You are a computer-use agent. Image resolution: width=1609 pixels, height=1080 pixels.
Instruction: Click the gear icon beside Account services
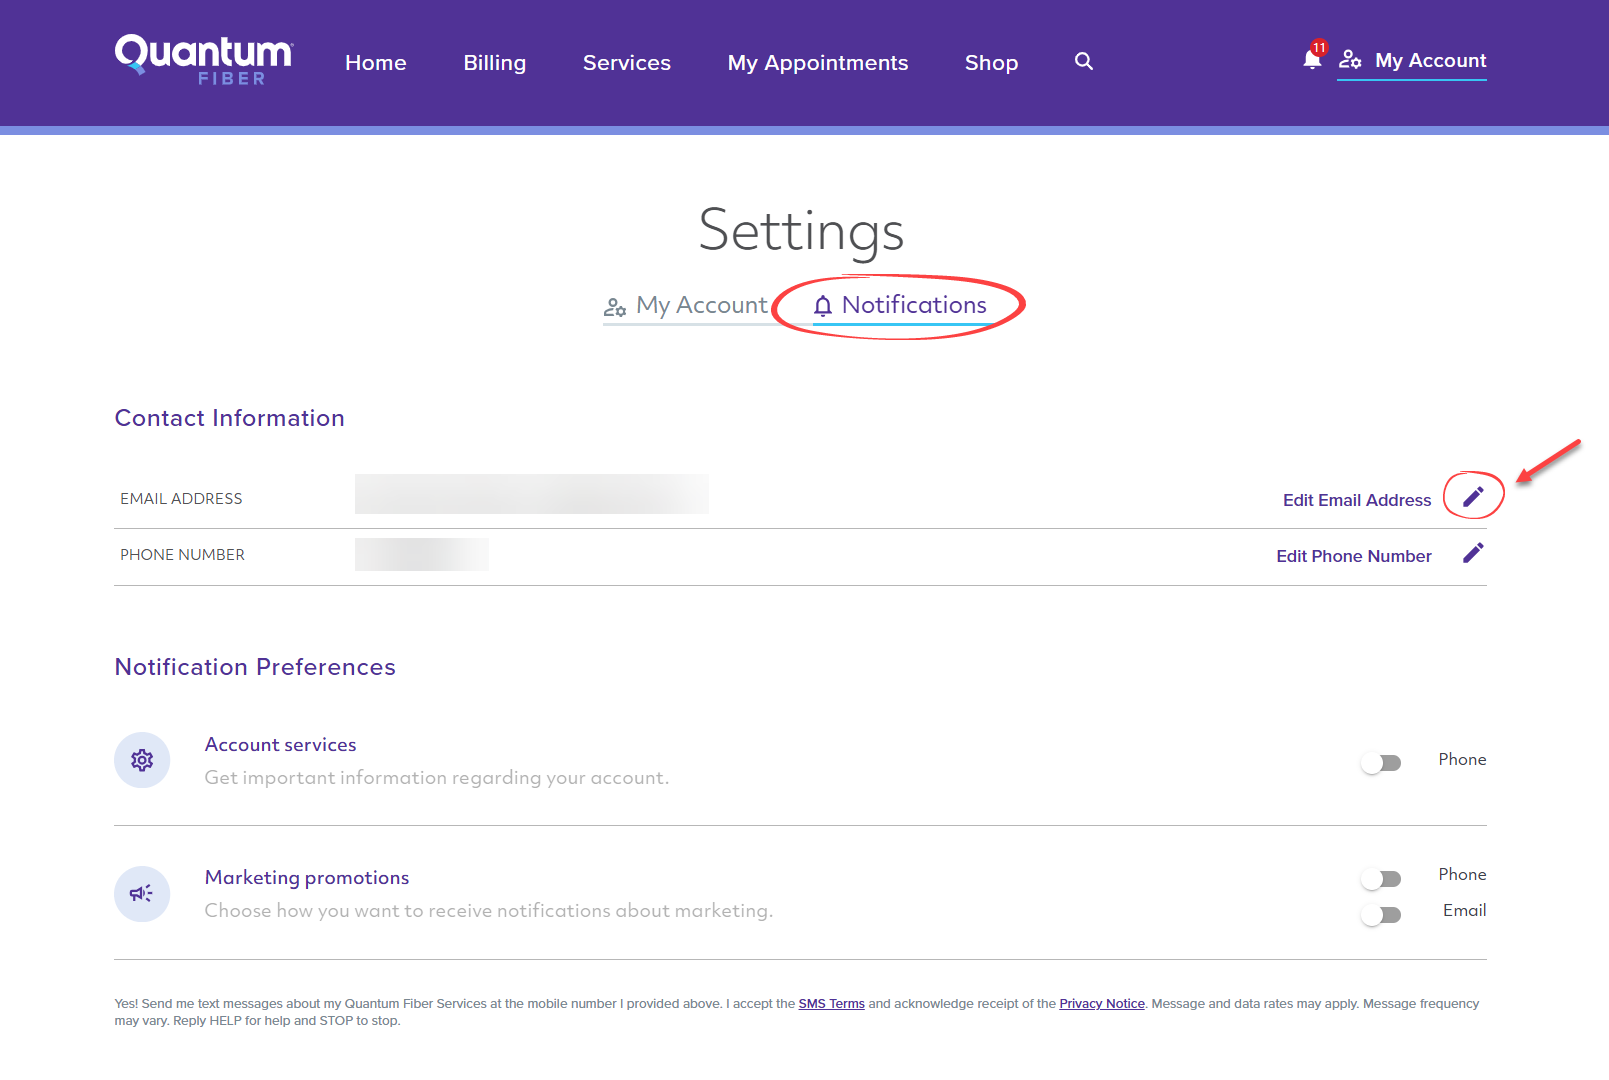tap(142, 760)
